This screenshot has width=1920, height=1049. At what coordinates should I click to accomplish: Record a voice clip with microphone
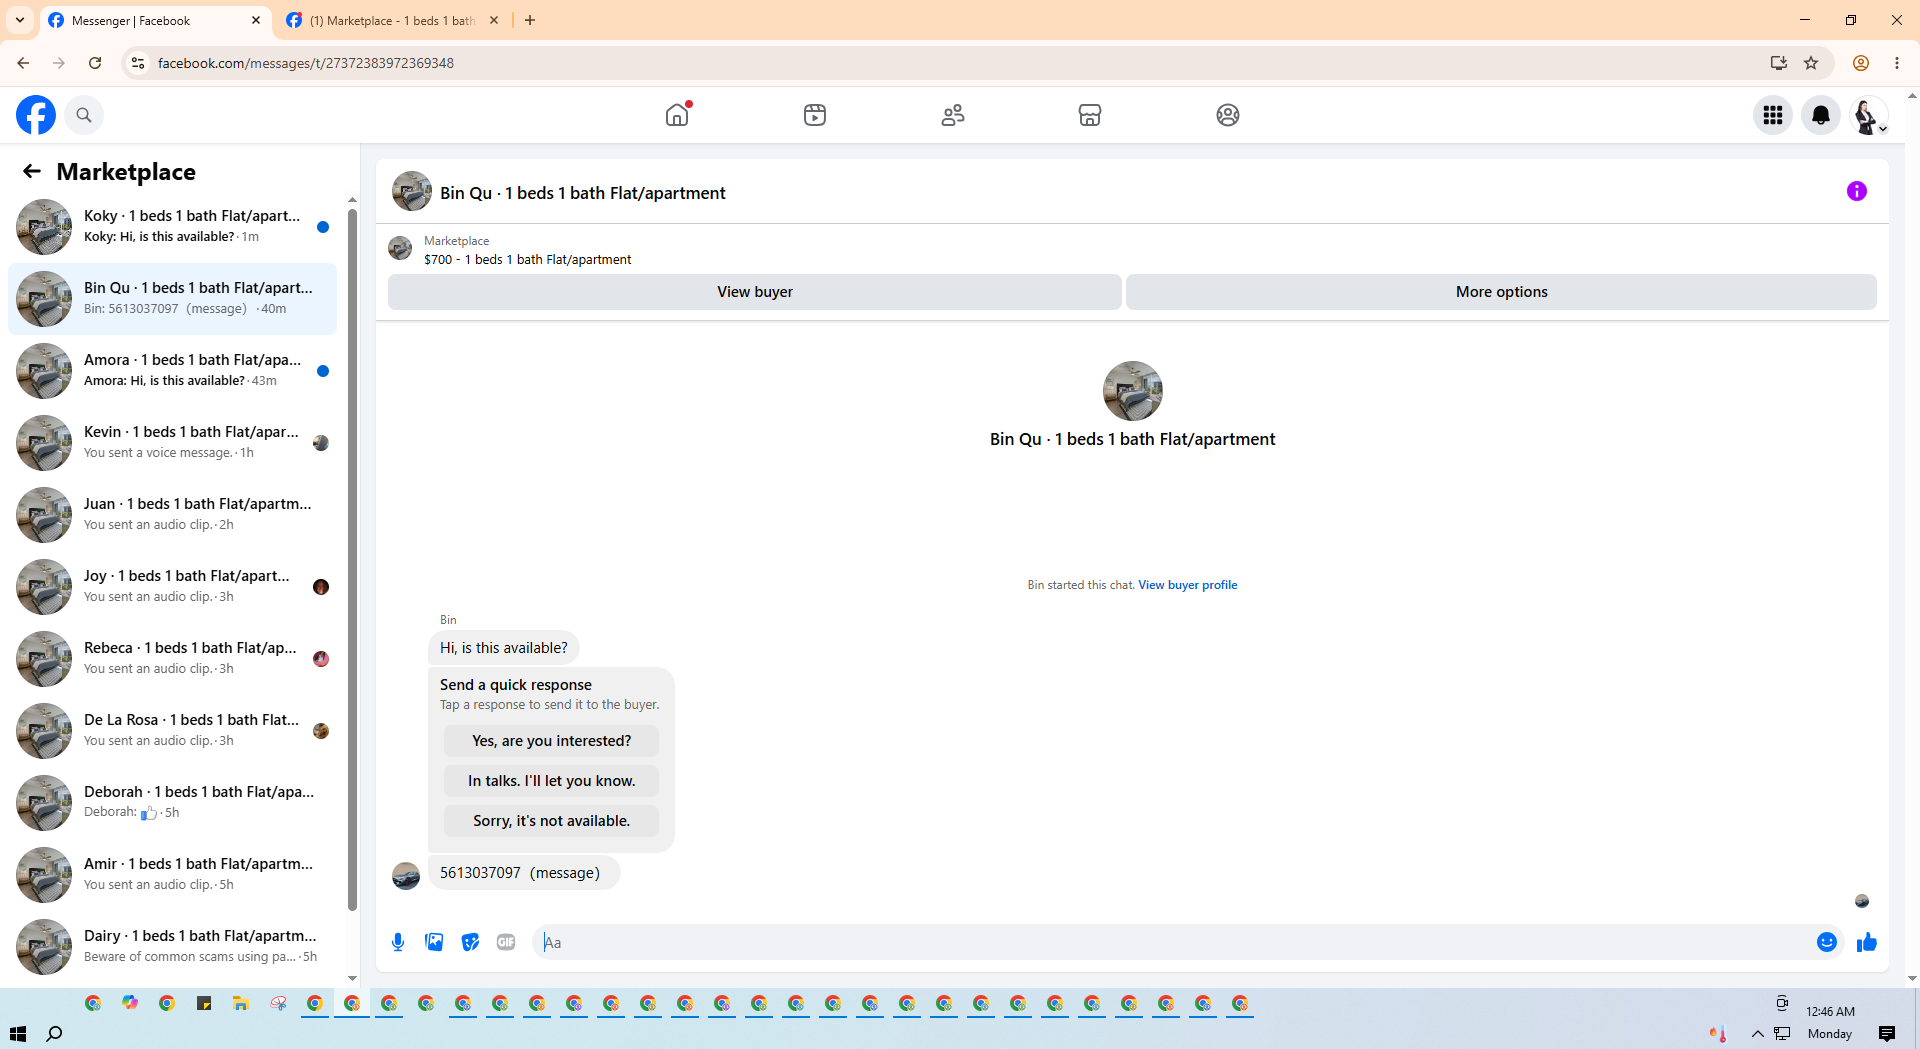click(398, 942)
